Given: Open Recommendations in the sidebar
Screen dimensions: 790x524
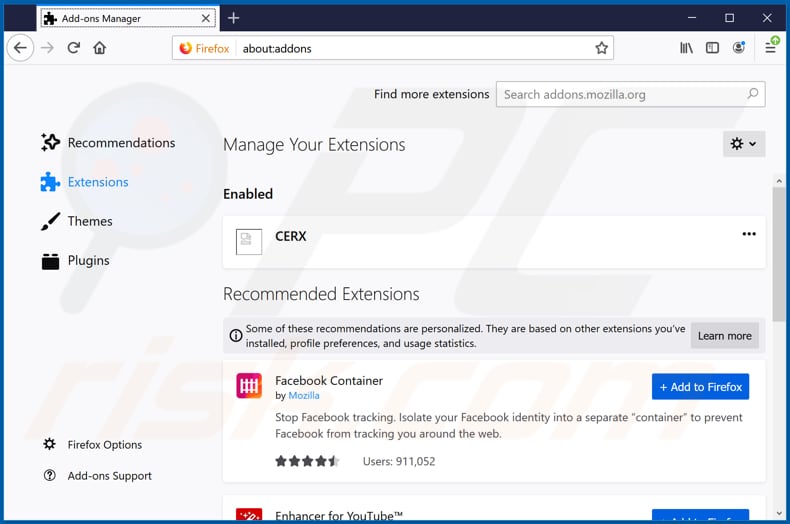Looking at the screenshot, I should click(x=108, y=143).
